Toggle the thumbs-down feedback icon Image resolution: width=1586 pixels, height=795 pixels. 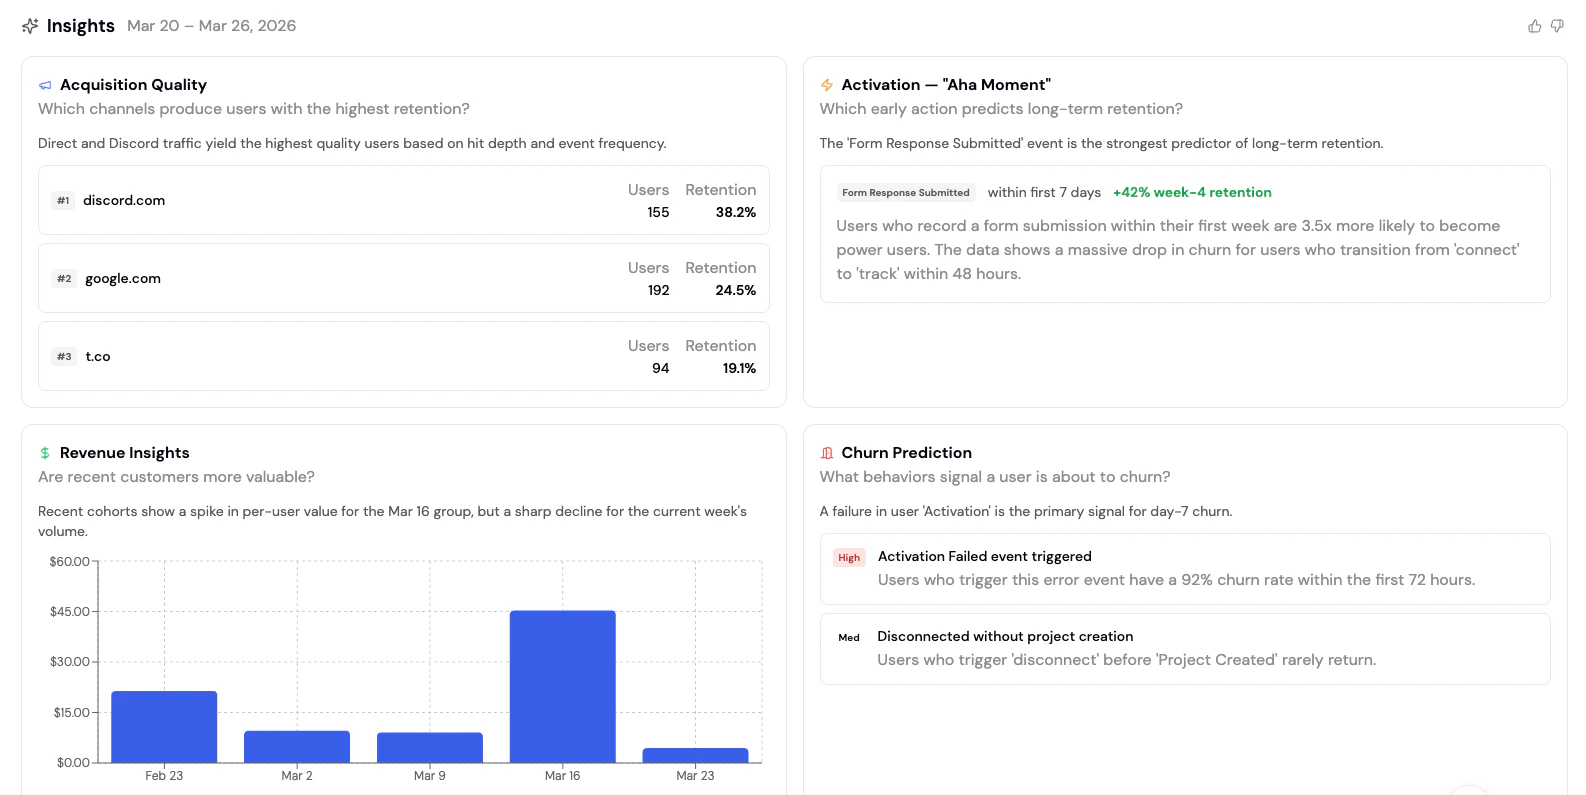click(1557, 26)
